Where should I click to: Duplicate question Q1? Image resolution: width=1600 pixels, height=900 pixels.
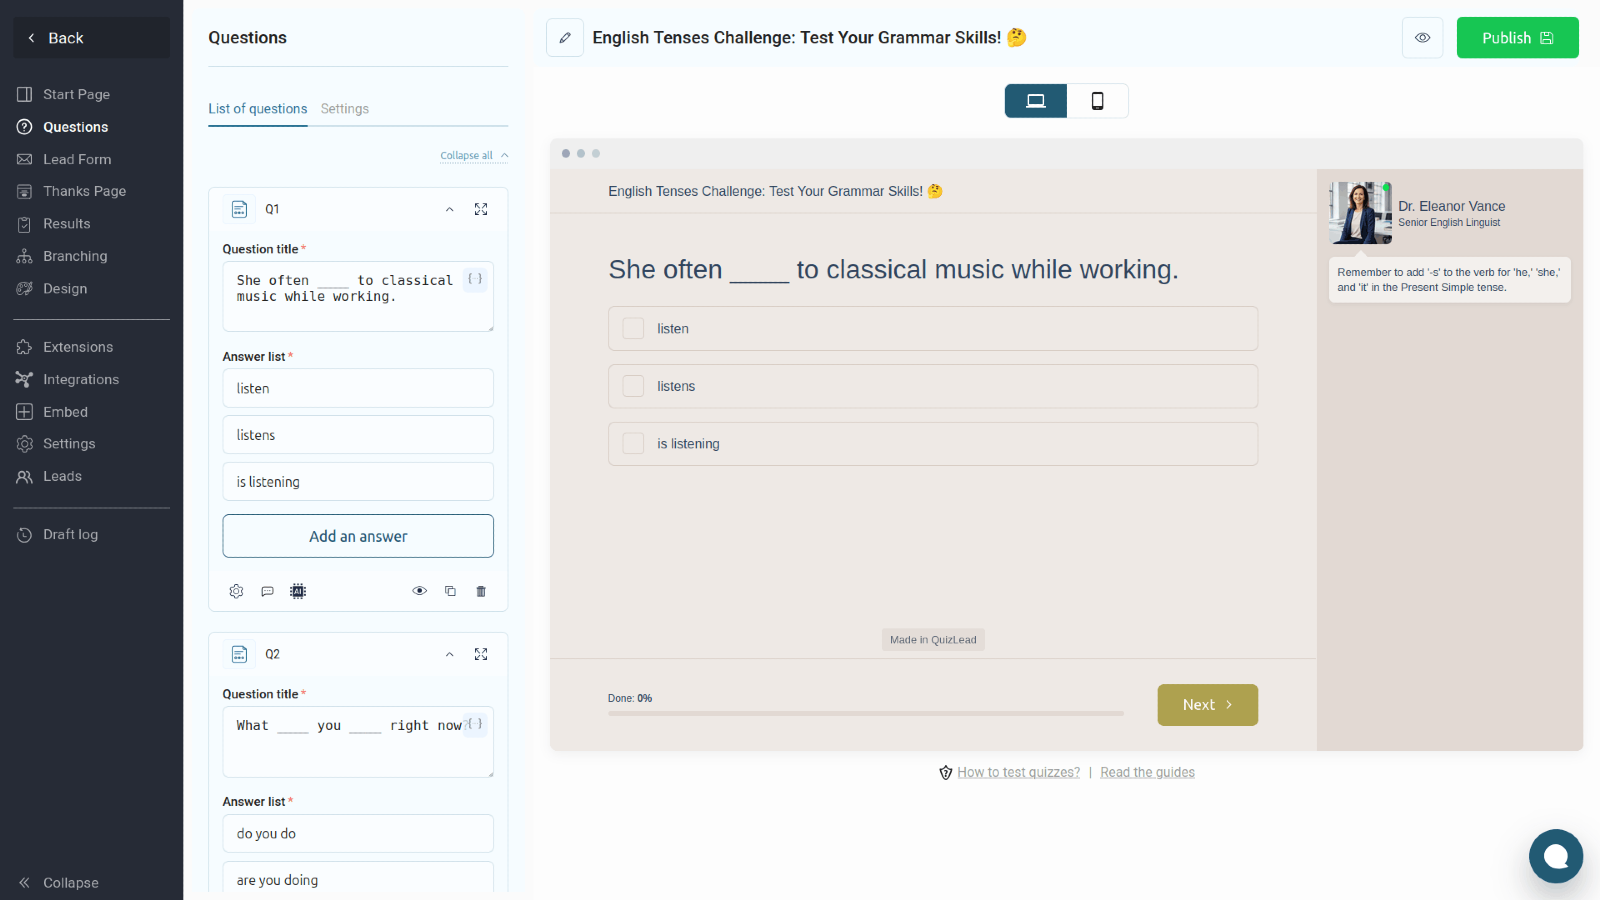pyautogui.click(x=450, y=591)
